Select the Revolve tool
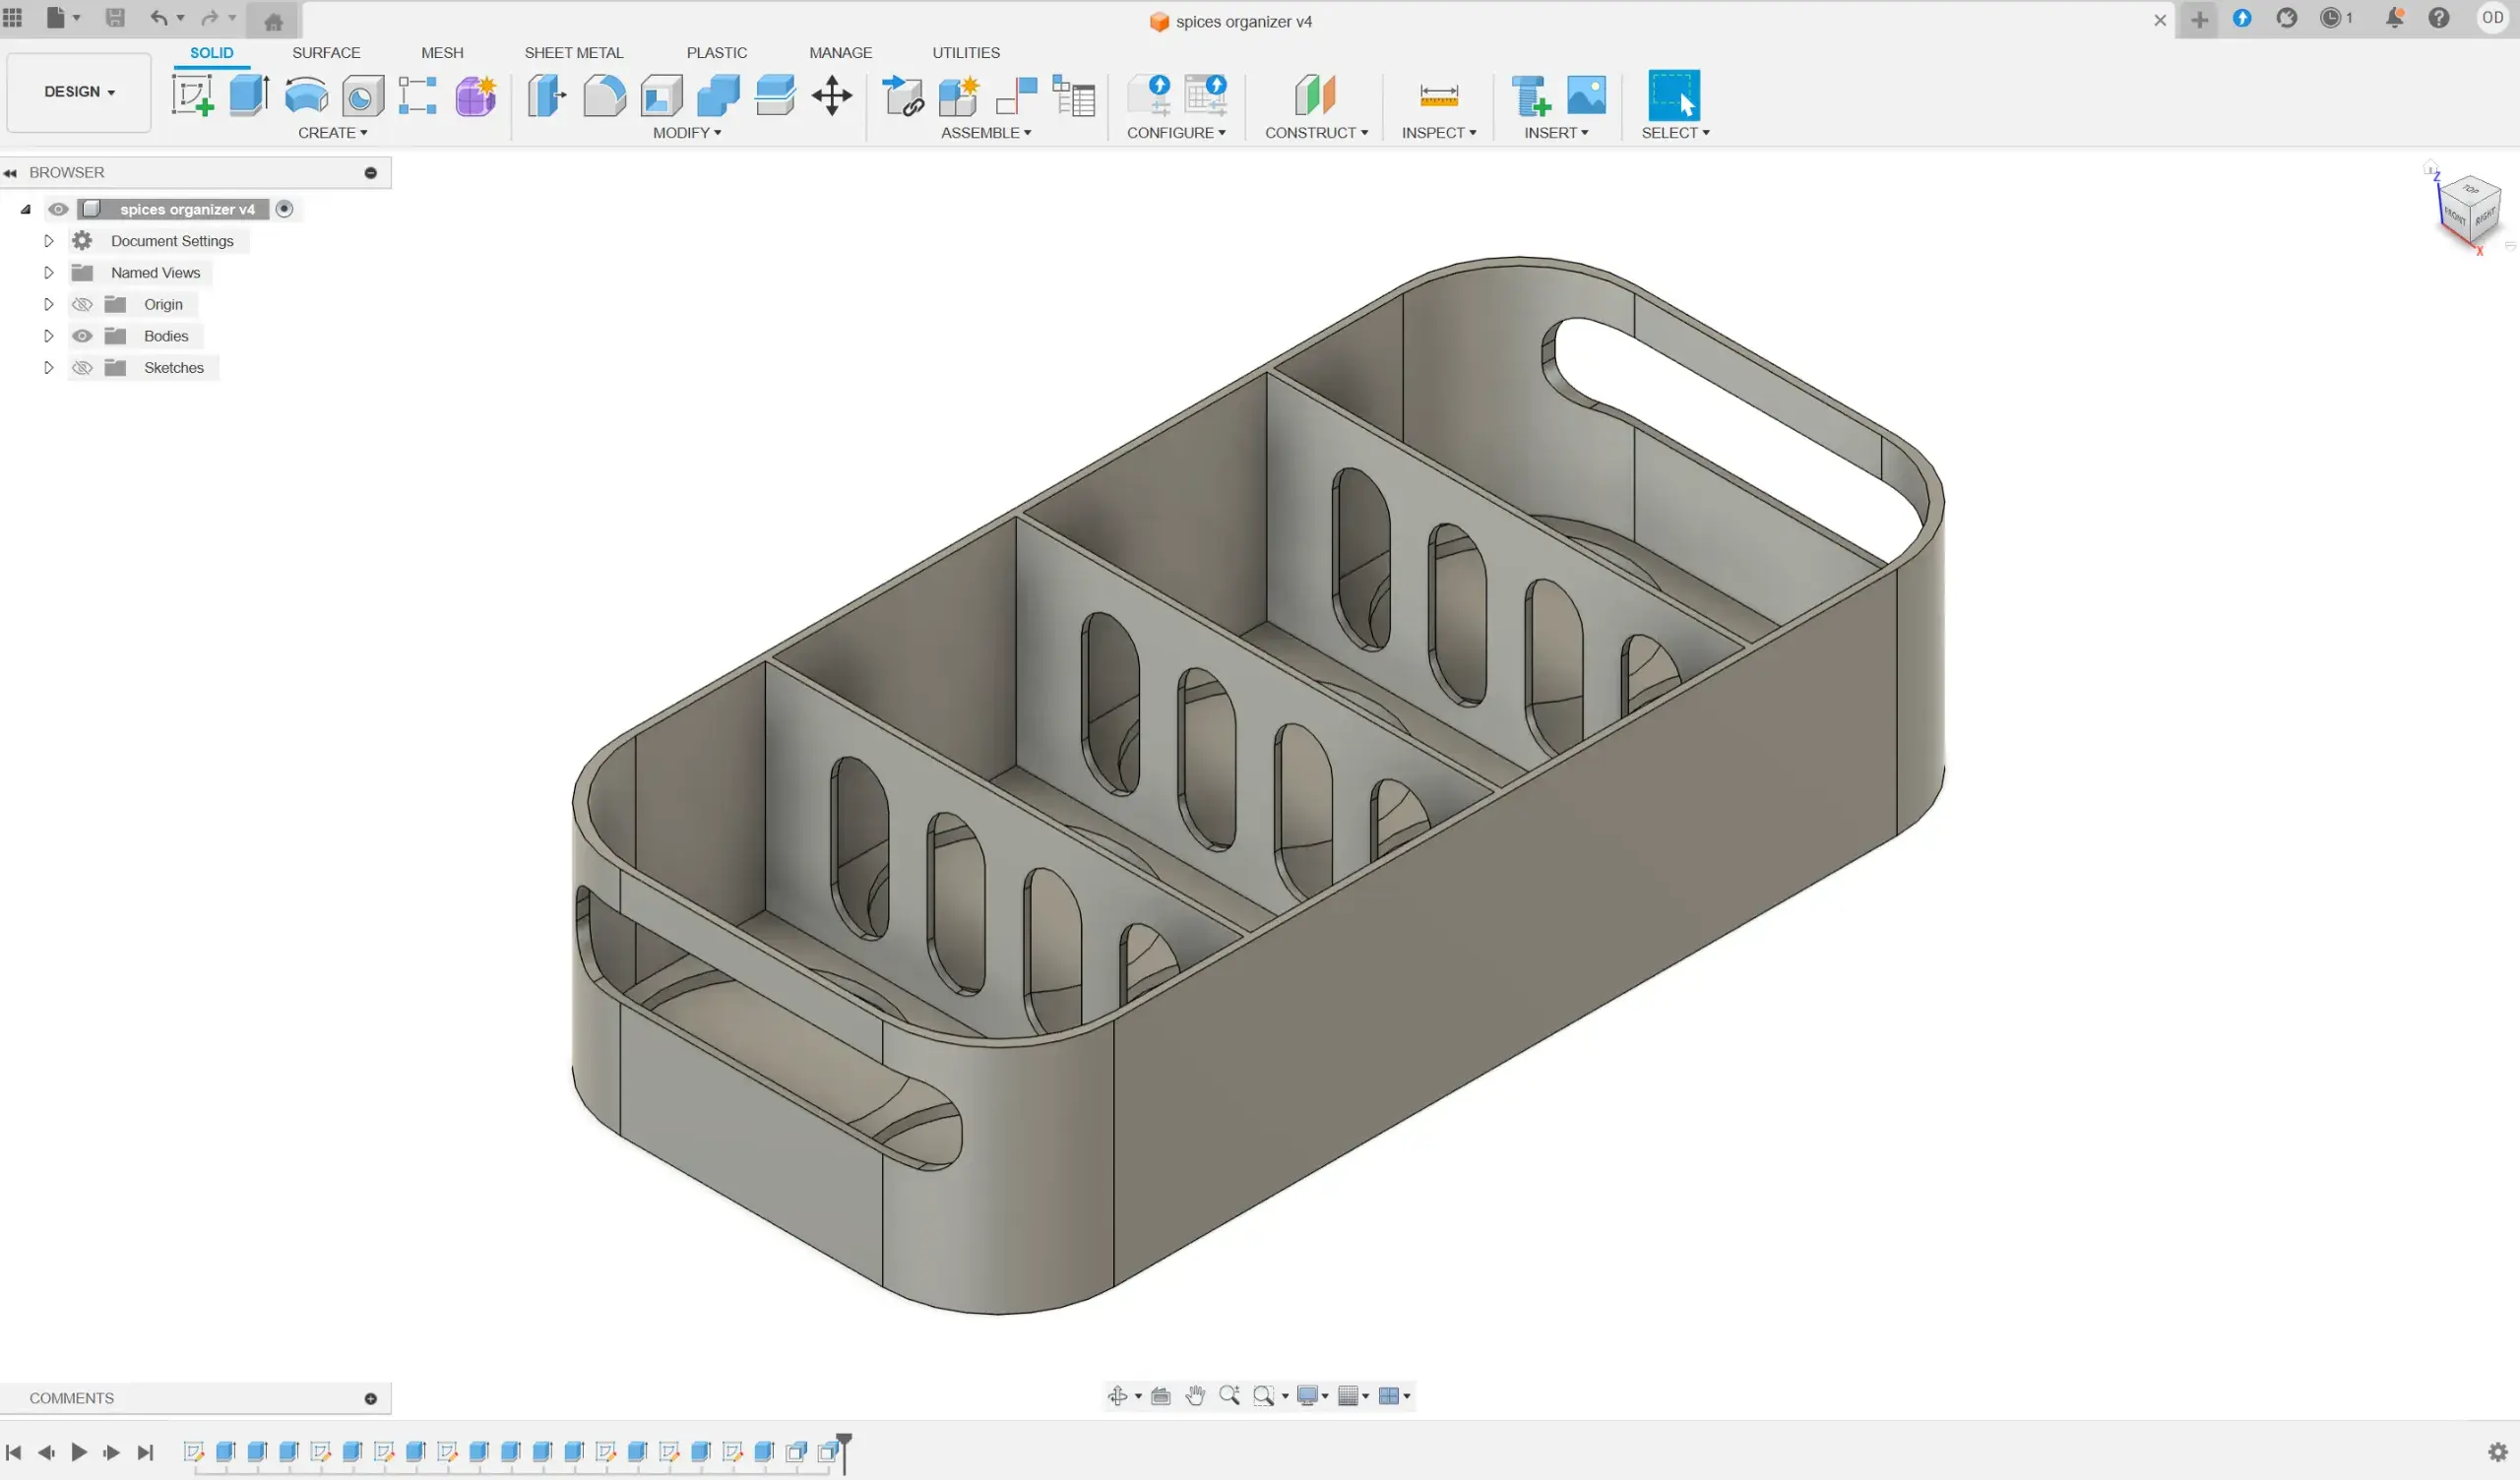The height and width of the screenshot is (1480, 2520). [x=306, y=96]
